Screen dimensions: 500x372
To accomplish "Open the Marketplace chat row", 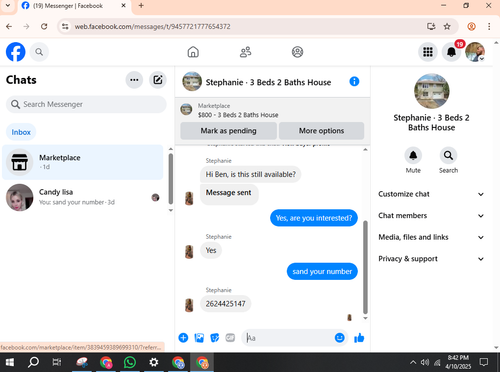I will [83, 162].
